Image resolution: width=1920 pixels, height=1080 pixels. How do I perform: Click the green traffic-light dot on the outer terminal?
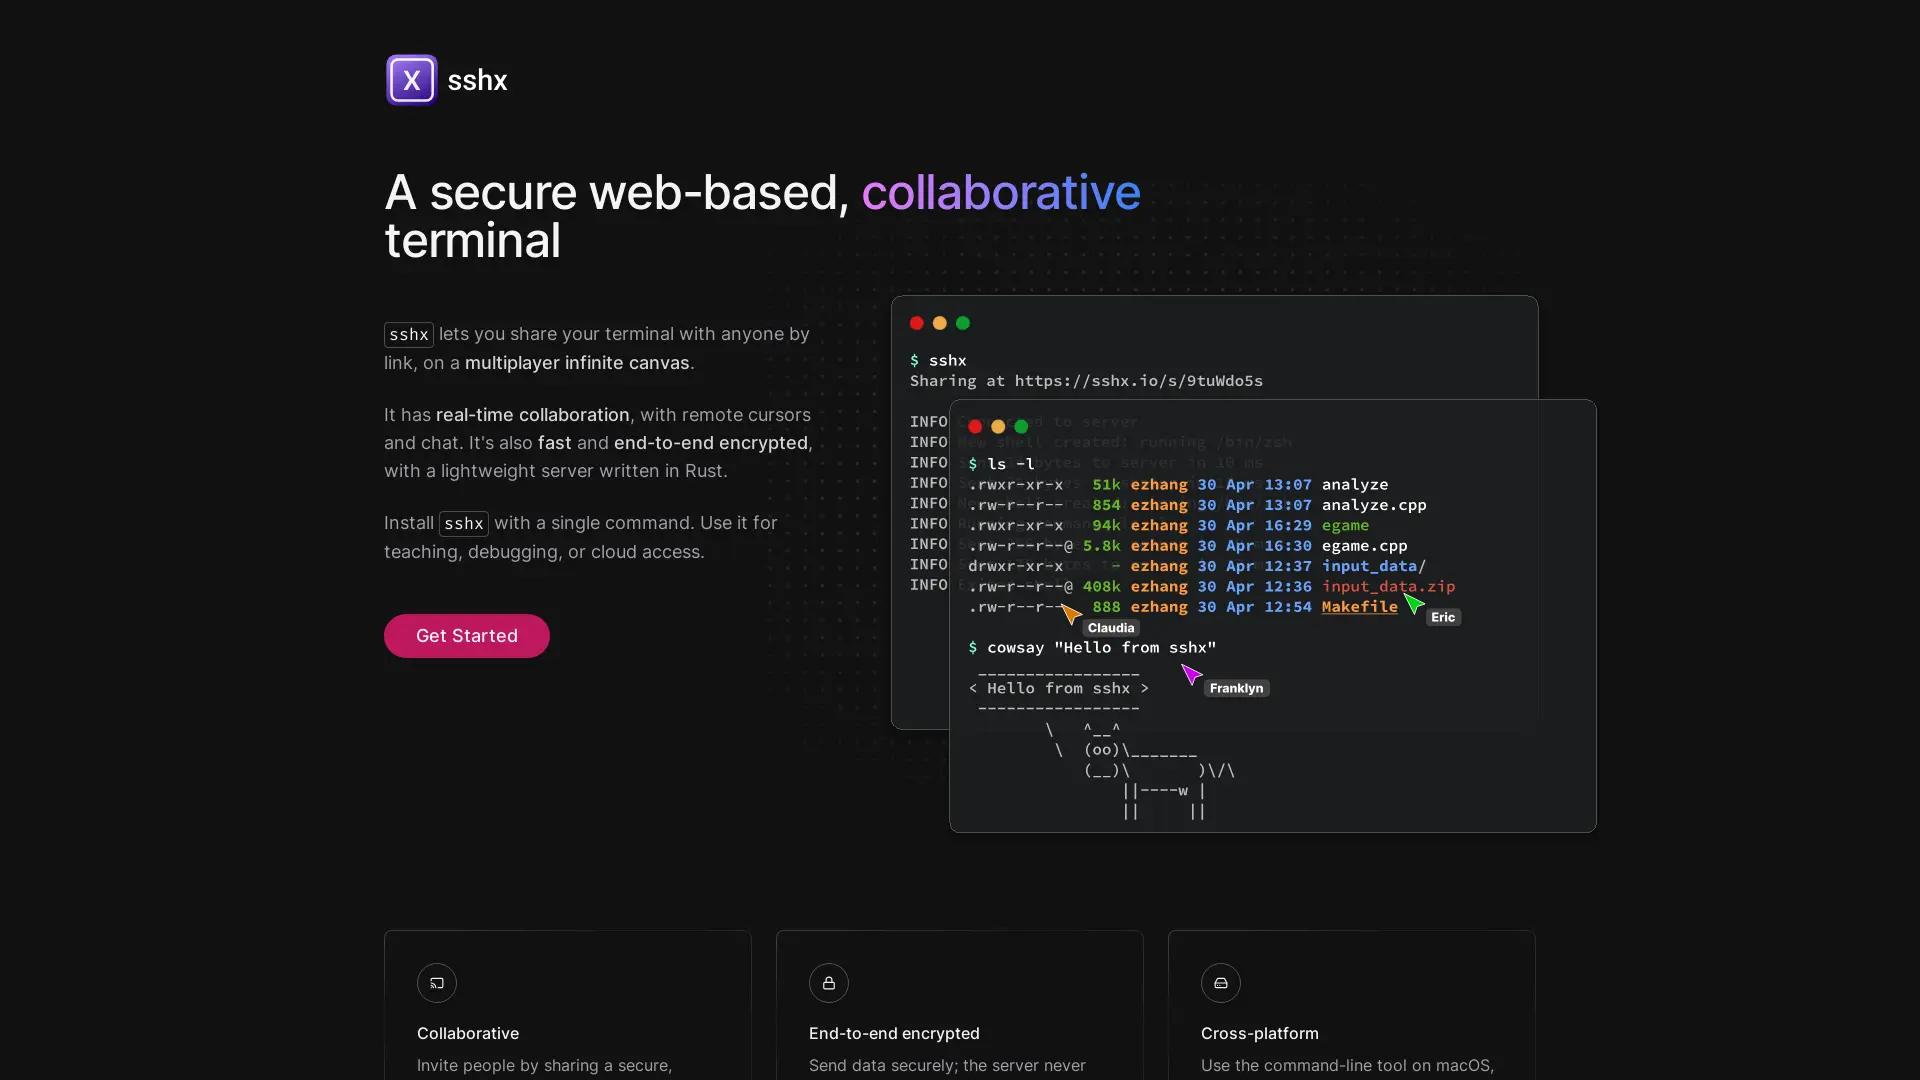pos(963,323)
